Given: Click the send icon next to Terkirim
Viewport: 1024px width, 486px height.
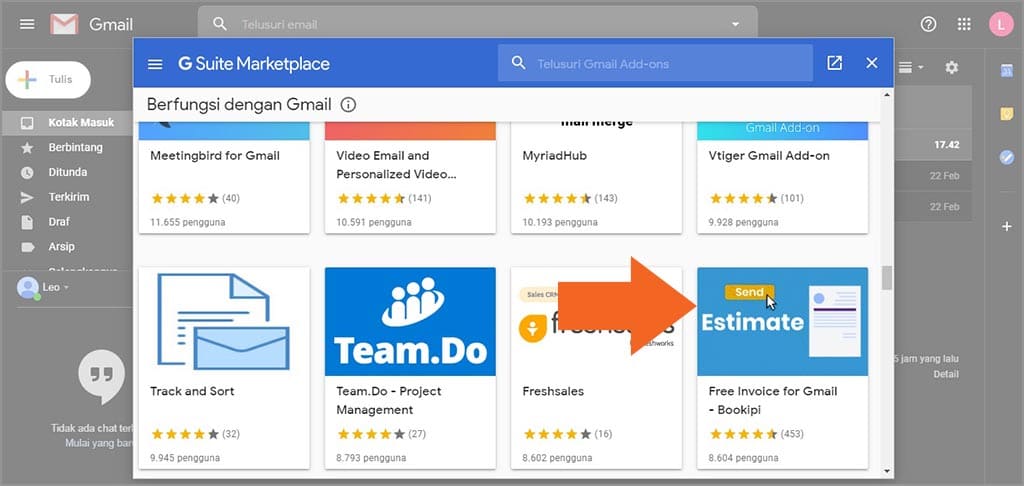Looking at the screenshot, I should tap(27, 197).
